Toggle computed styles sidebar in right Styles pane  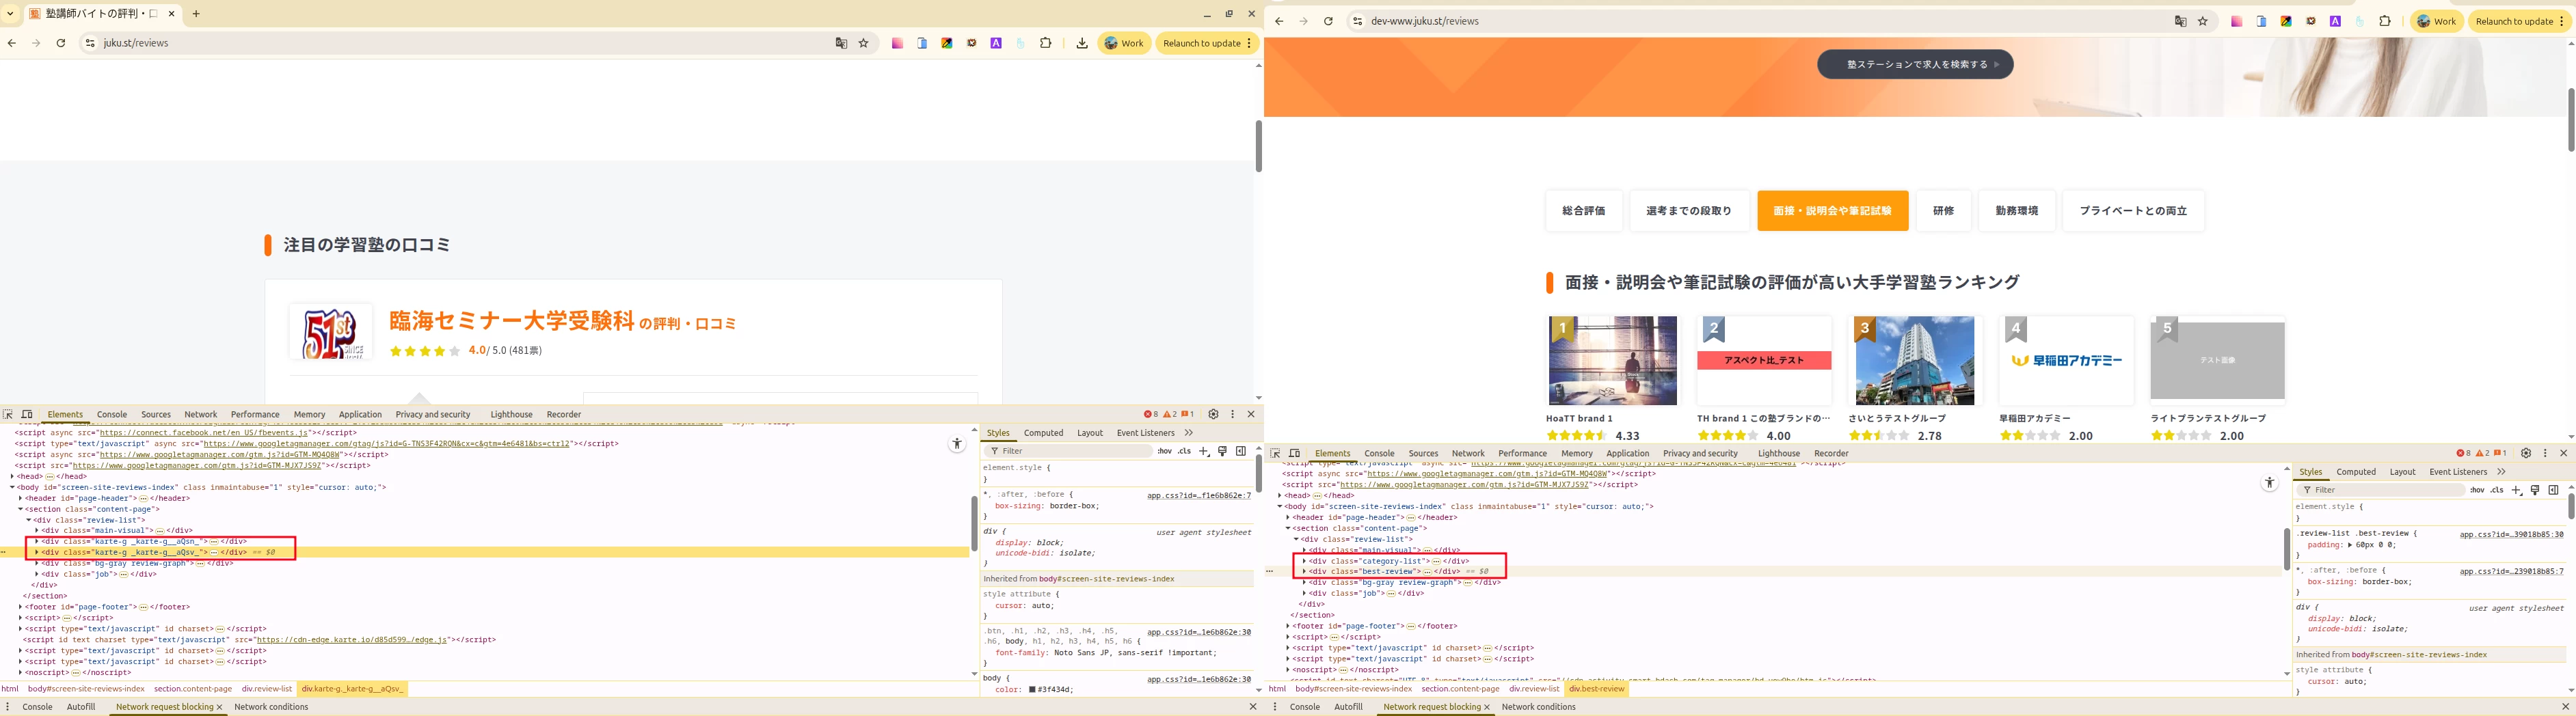tap(2553, 490)
